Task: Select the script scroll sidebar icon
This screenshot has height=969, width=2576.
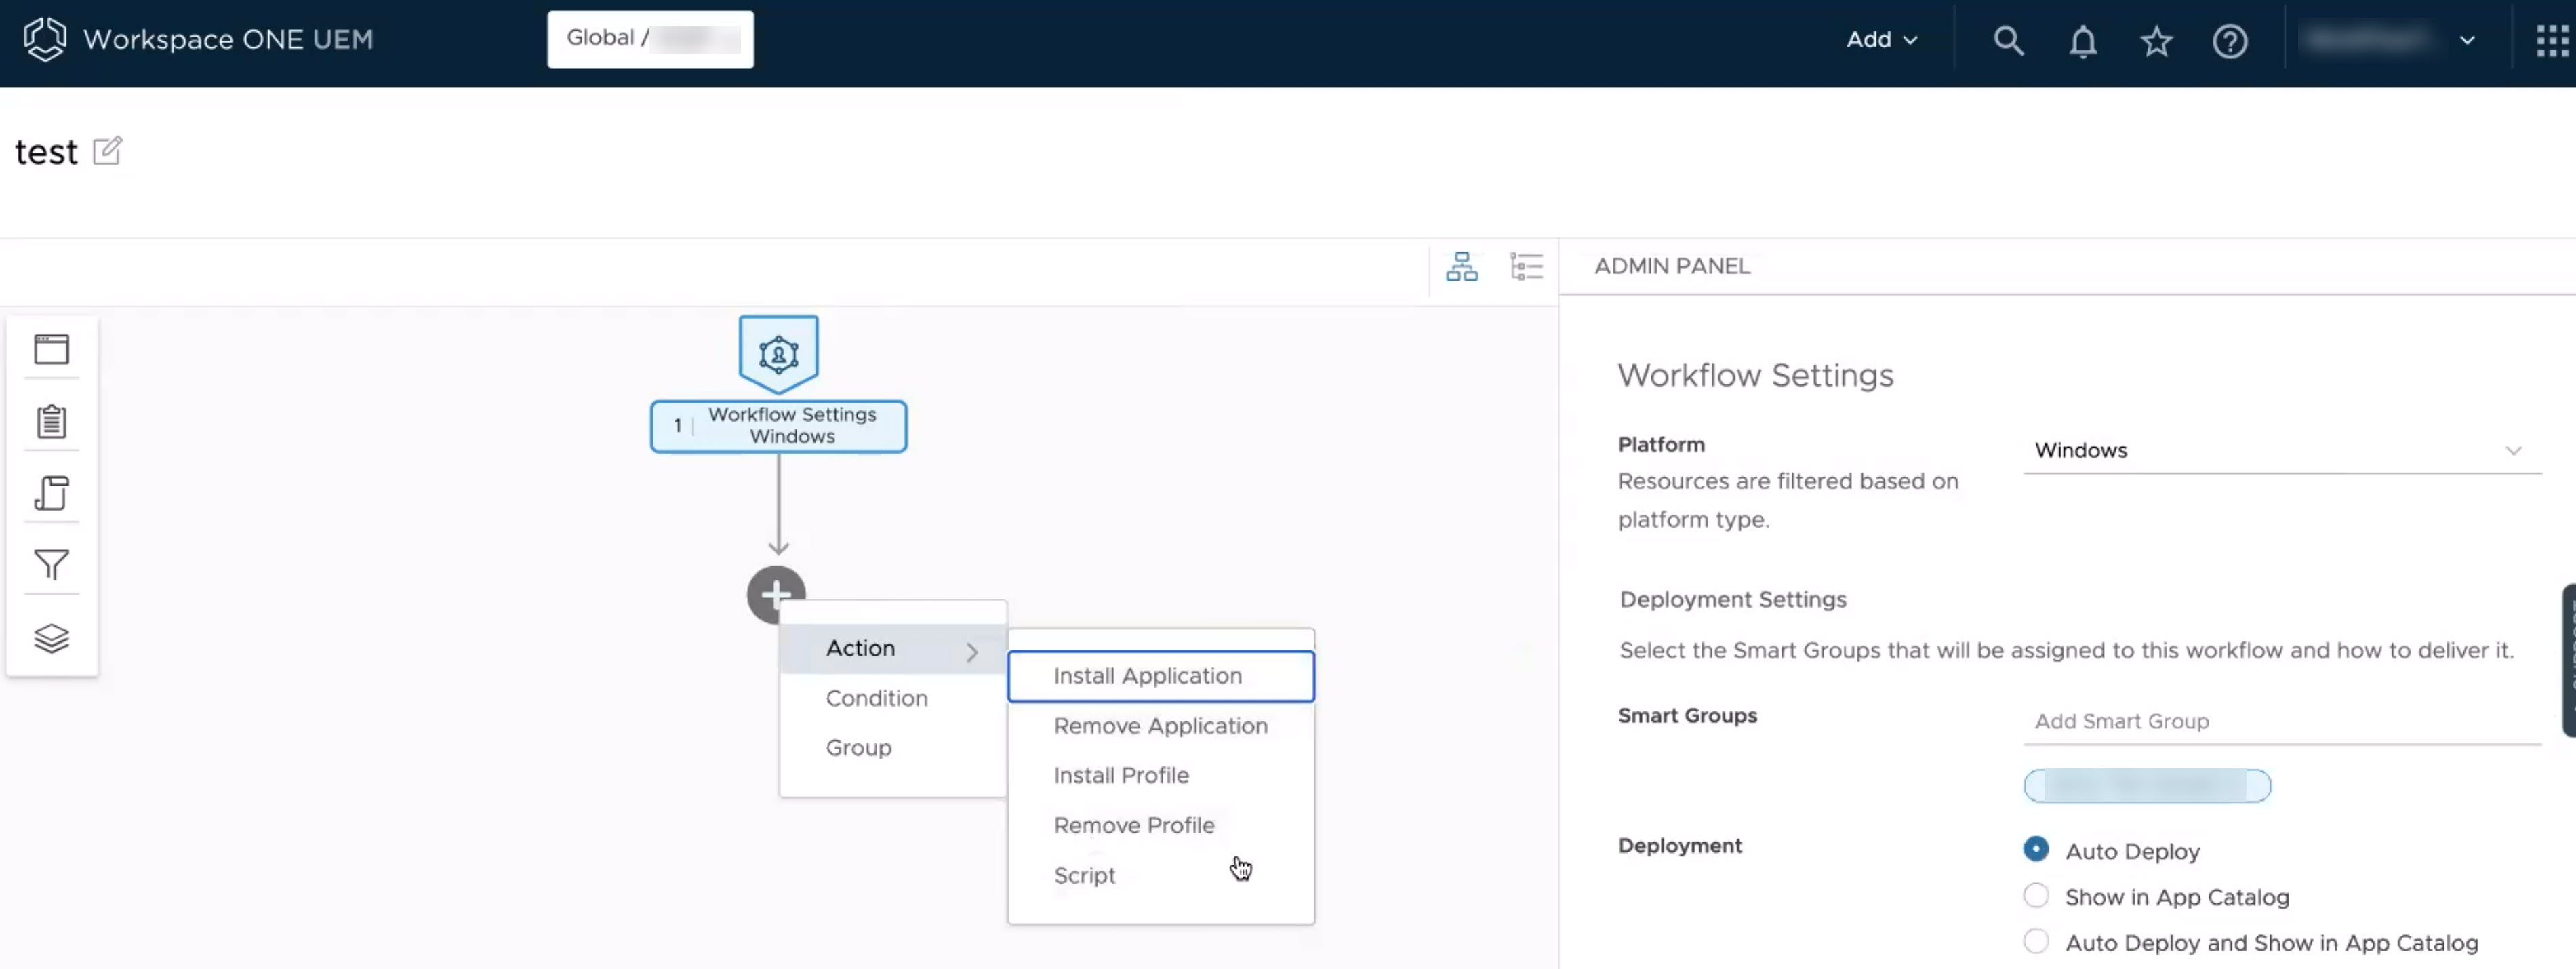Action: coord(52,493)
